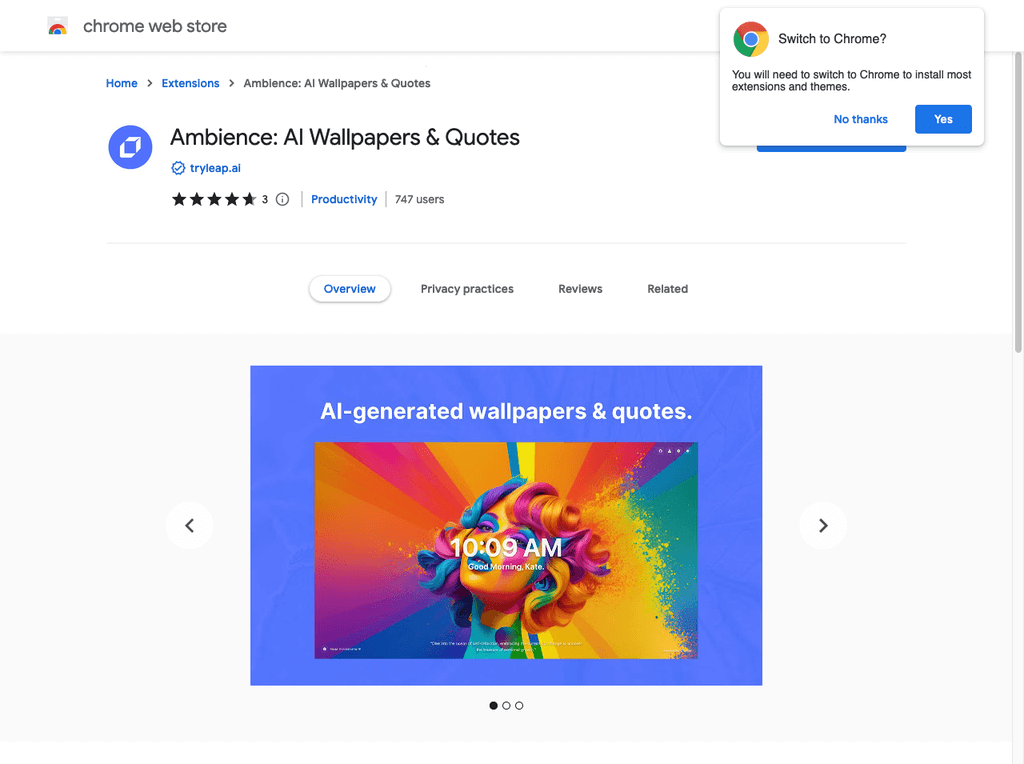Click the AI-generated wallpapers preview image
This screenshot has width=1024, height=764.
(x=506, y=525)
